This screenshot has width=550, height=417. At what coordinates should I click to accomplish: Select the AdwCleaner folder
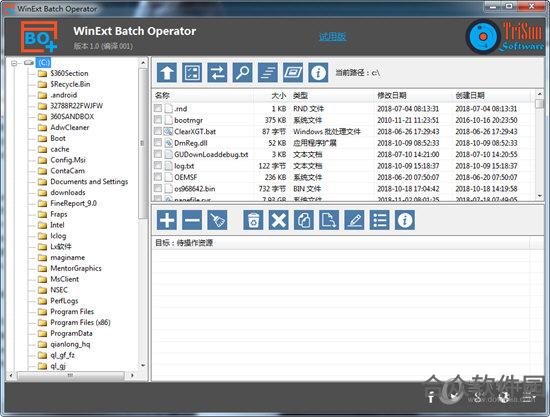(x=69, y=127)
